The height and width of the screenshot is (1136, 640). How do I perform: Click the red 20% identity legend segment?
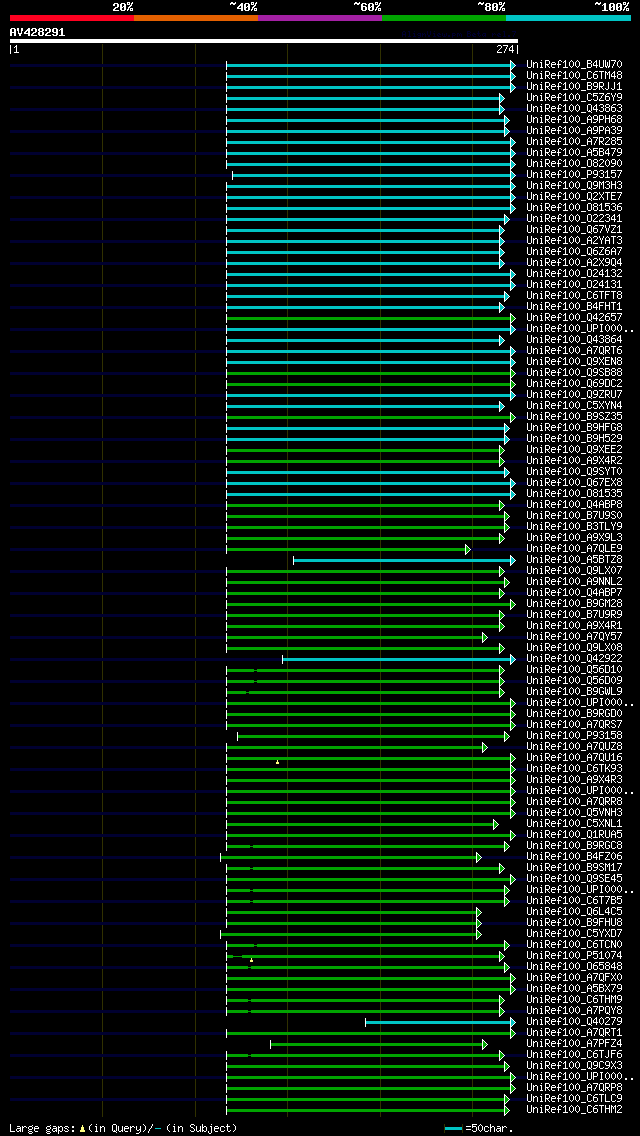(x=72, y=17)
